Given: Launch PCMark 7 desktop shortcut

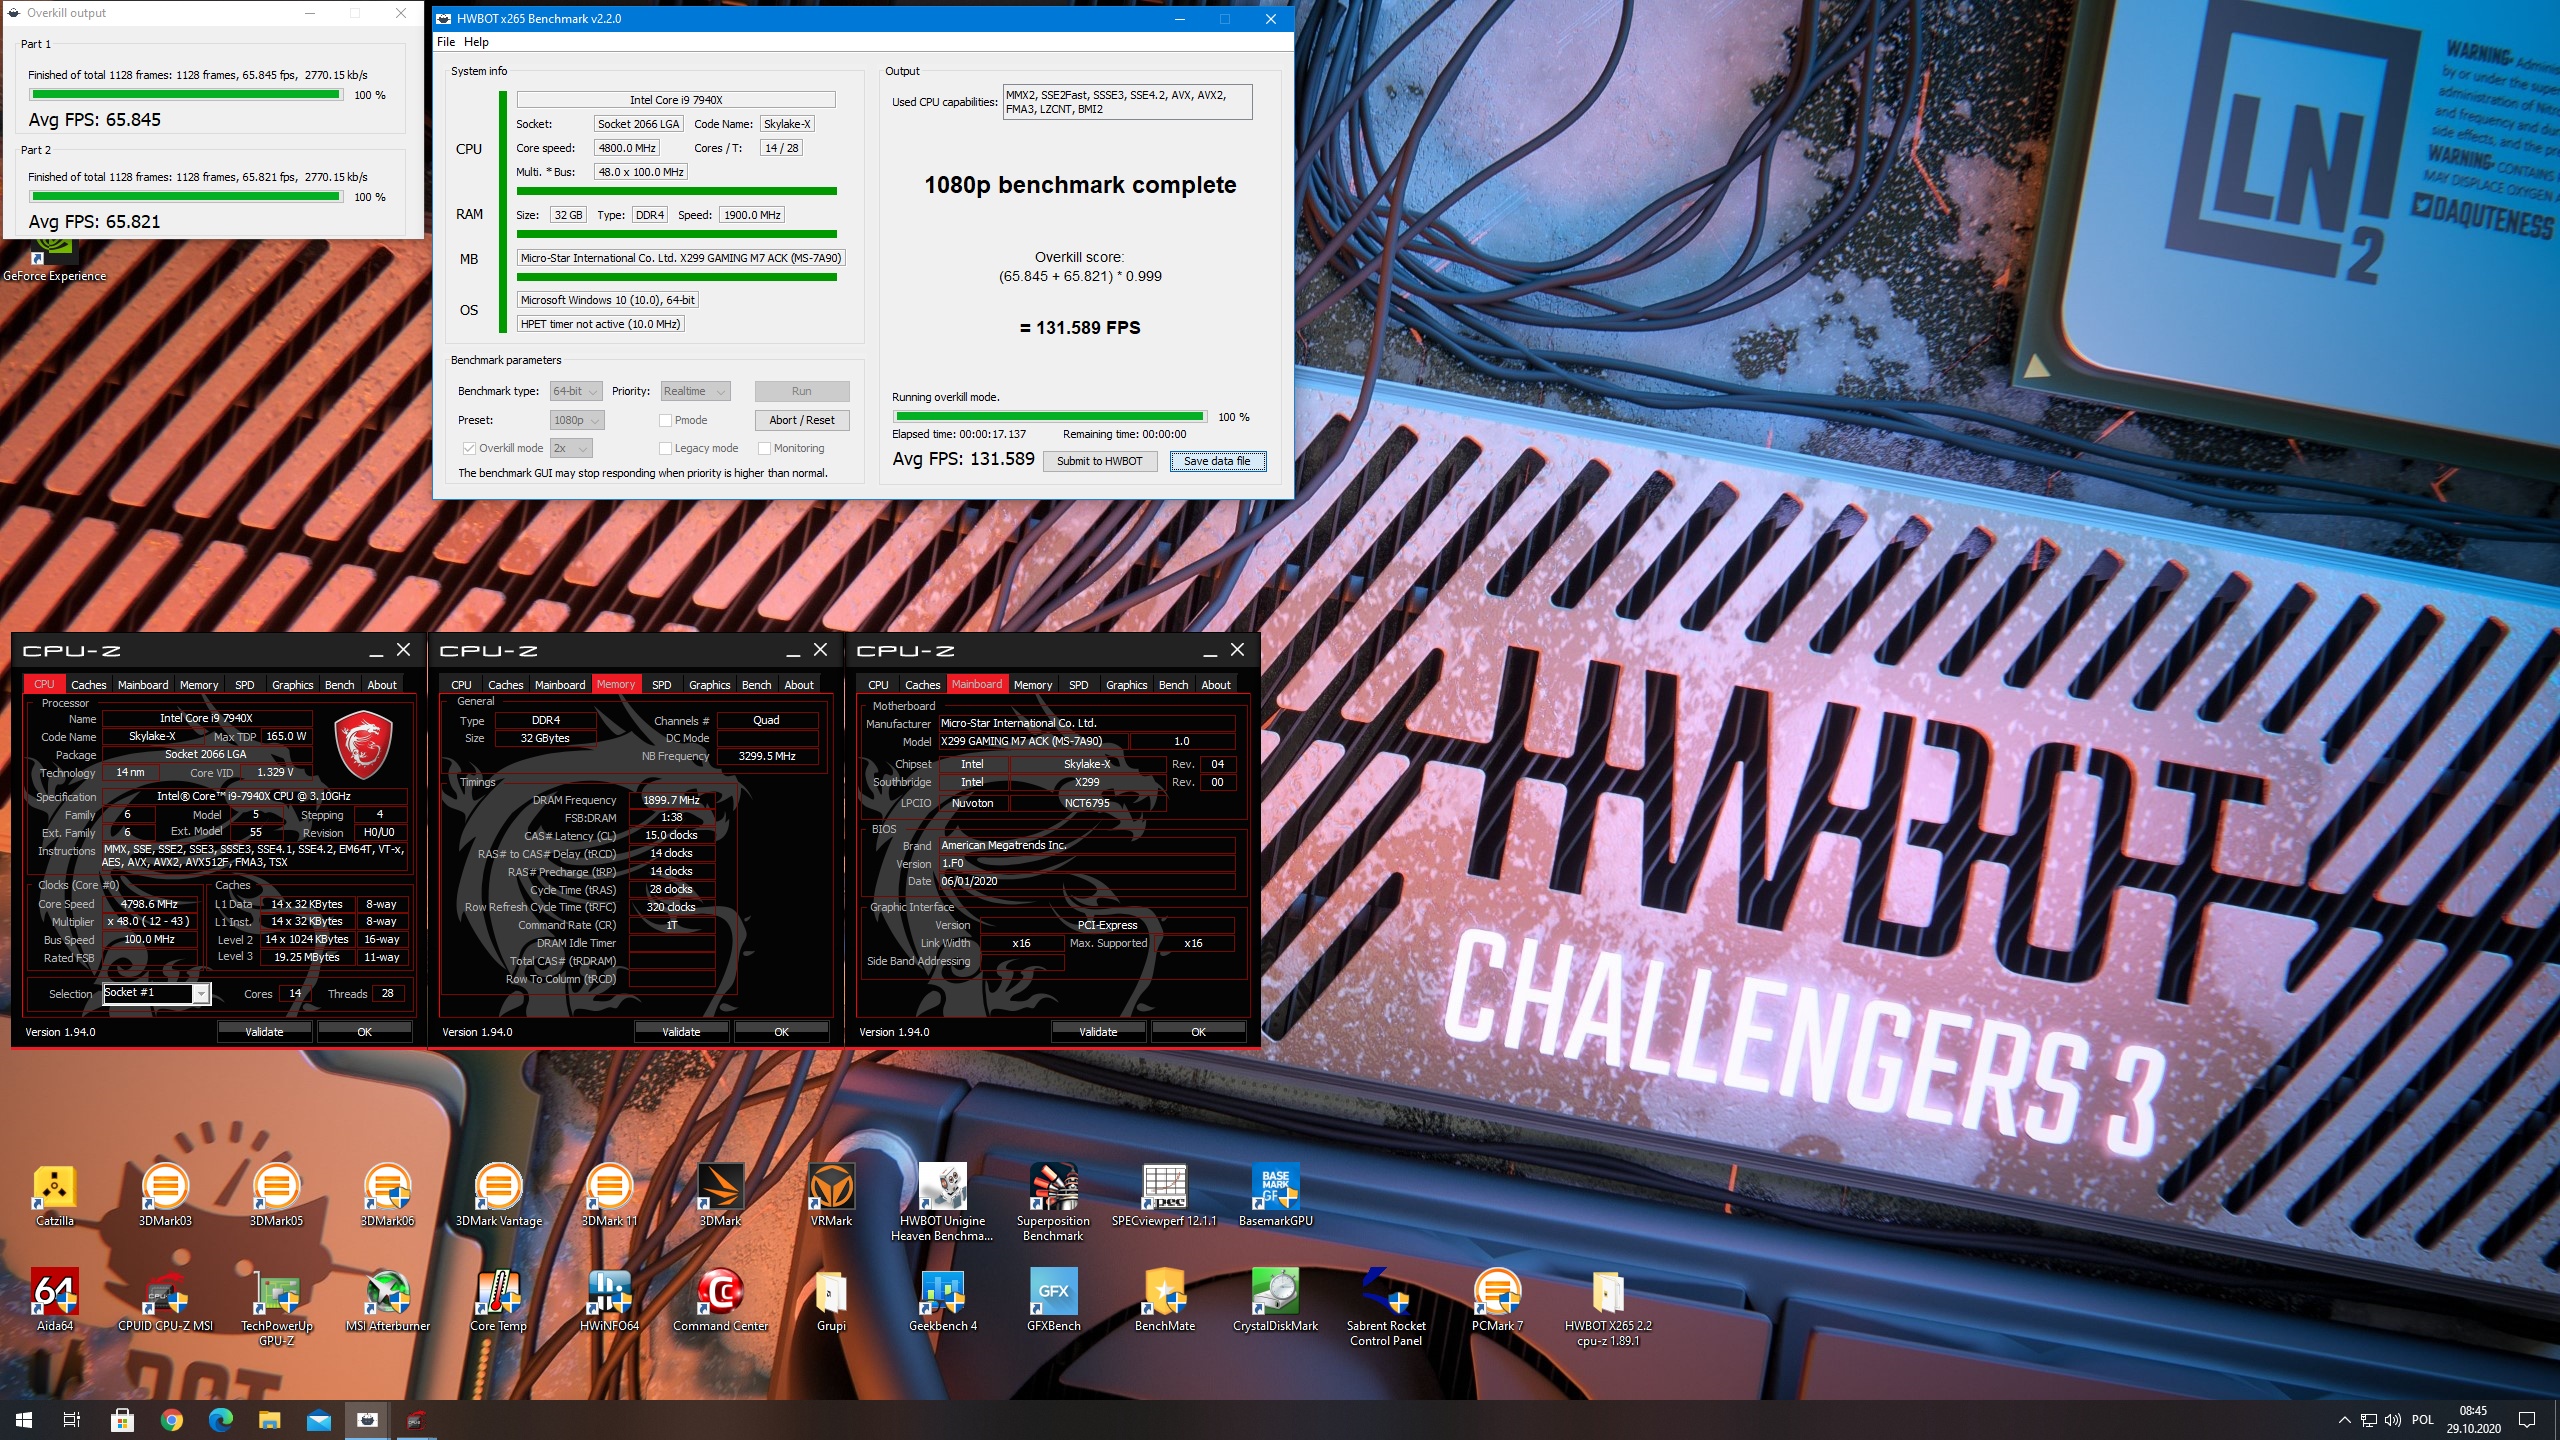Looking at the screenshot, I should 1497,1301.
